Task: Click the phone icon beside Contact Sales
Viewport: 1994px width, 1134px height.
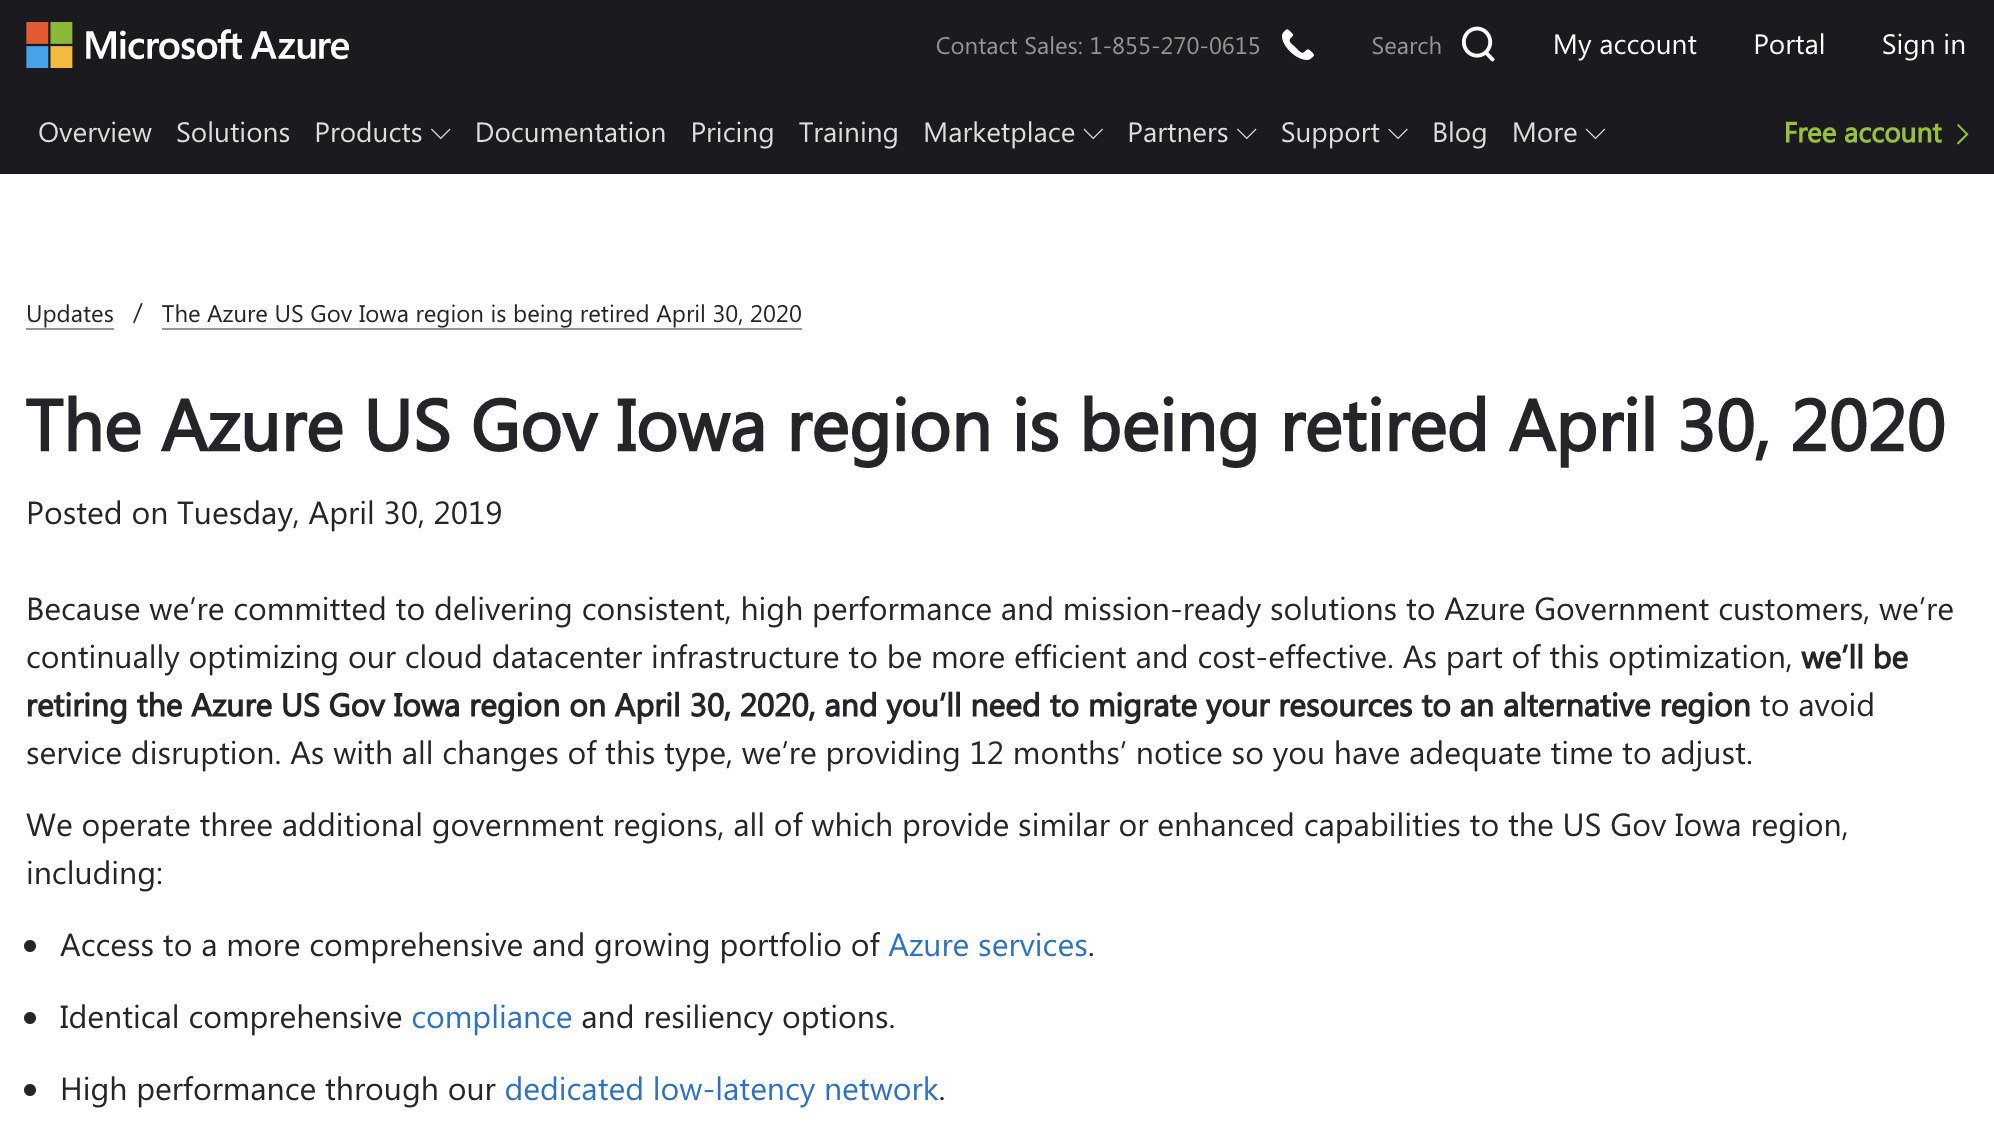Action: (x=1297, y=45)
